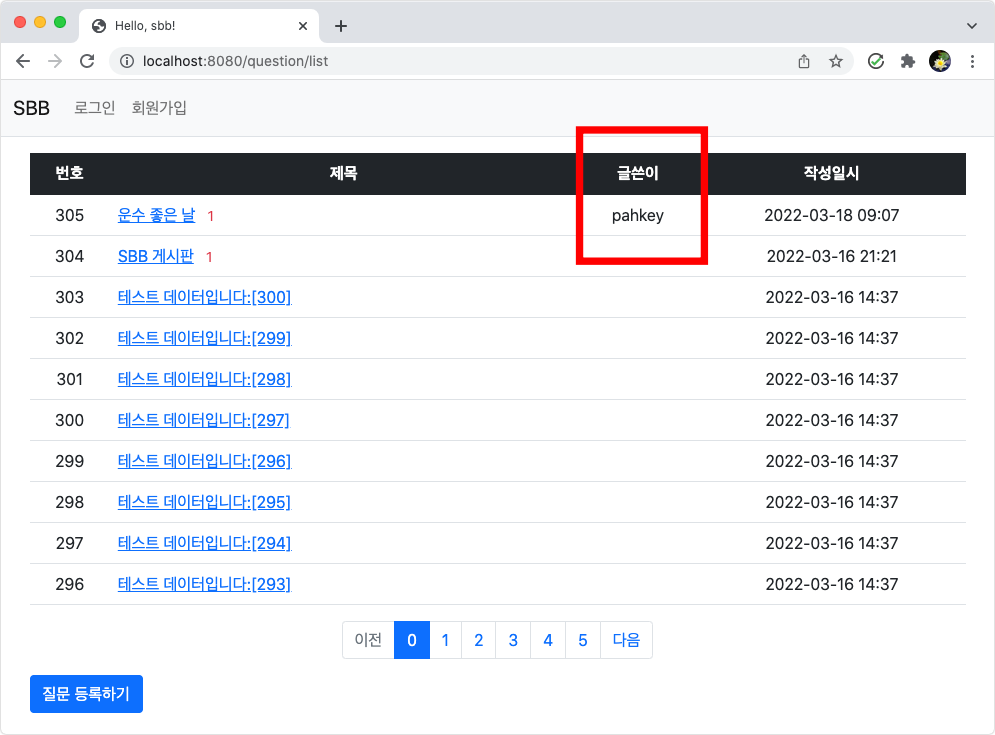Go to page 3 in the pagination

pyautogui.click(x=513, y=640)
